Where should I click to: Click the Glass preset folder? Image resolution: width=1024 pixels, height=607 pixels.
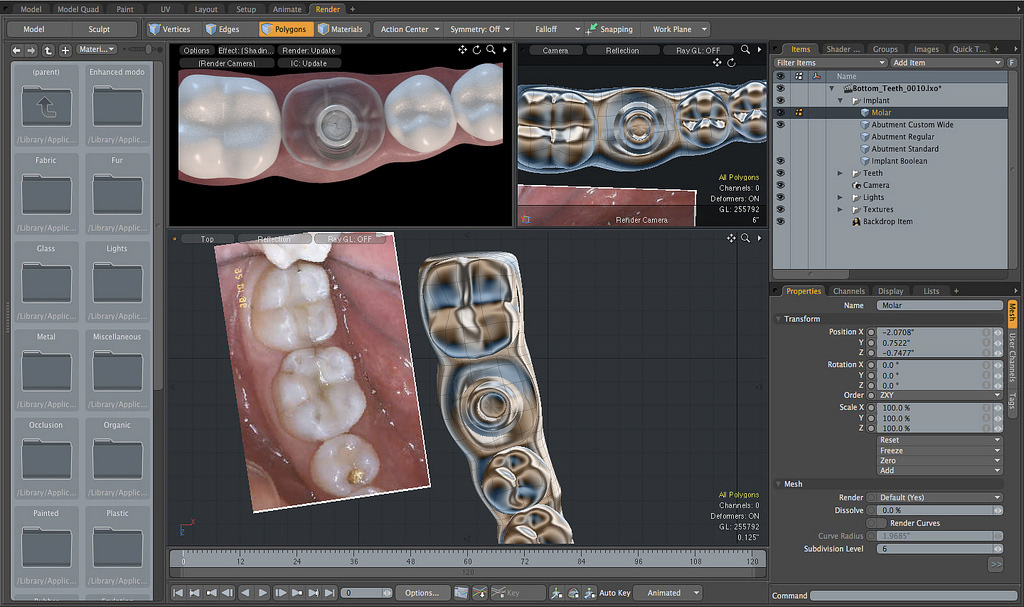coord(46,280)
